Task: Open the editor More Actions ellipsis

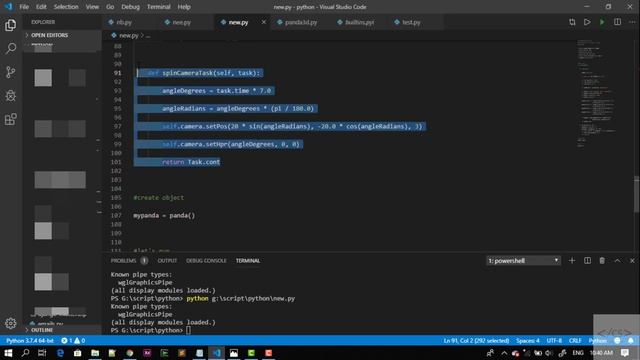Action: pyautogui.click(x=632, y=22)
